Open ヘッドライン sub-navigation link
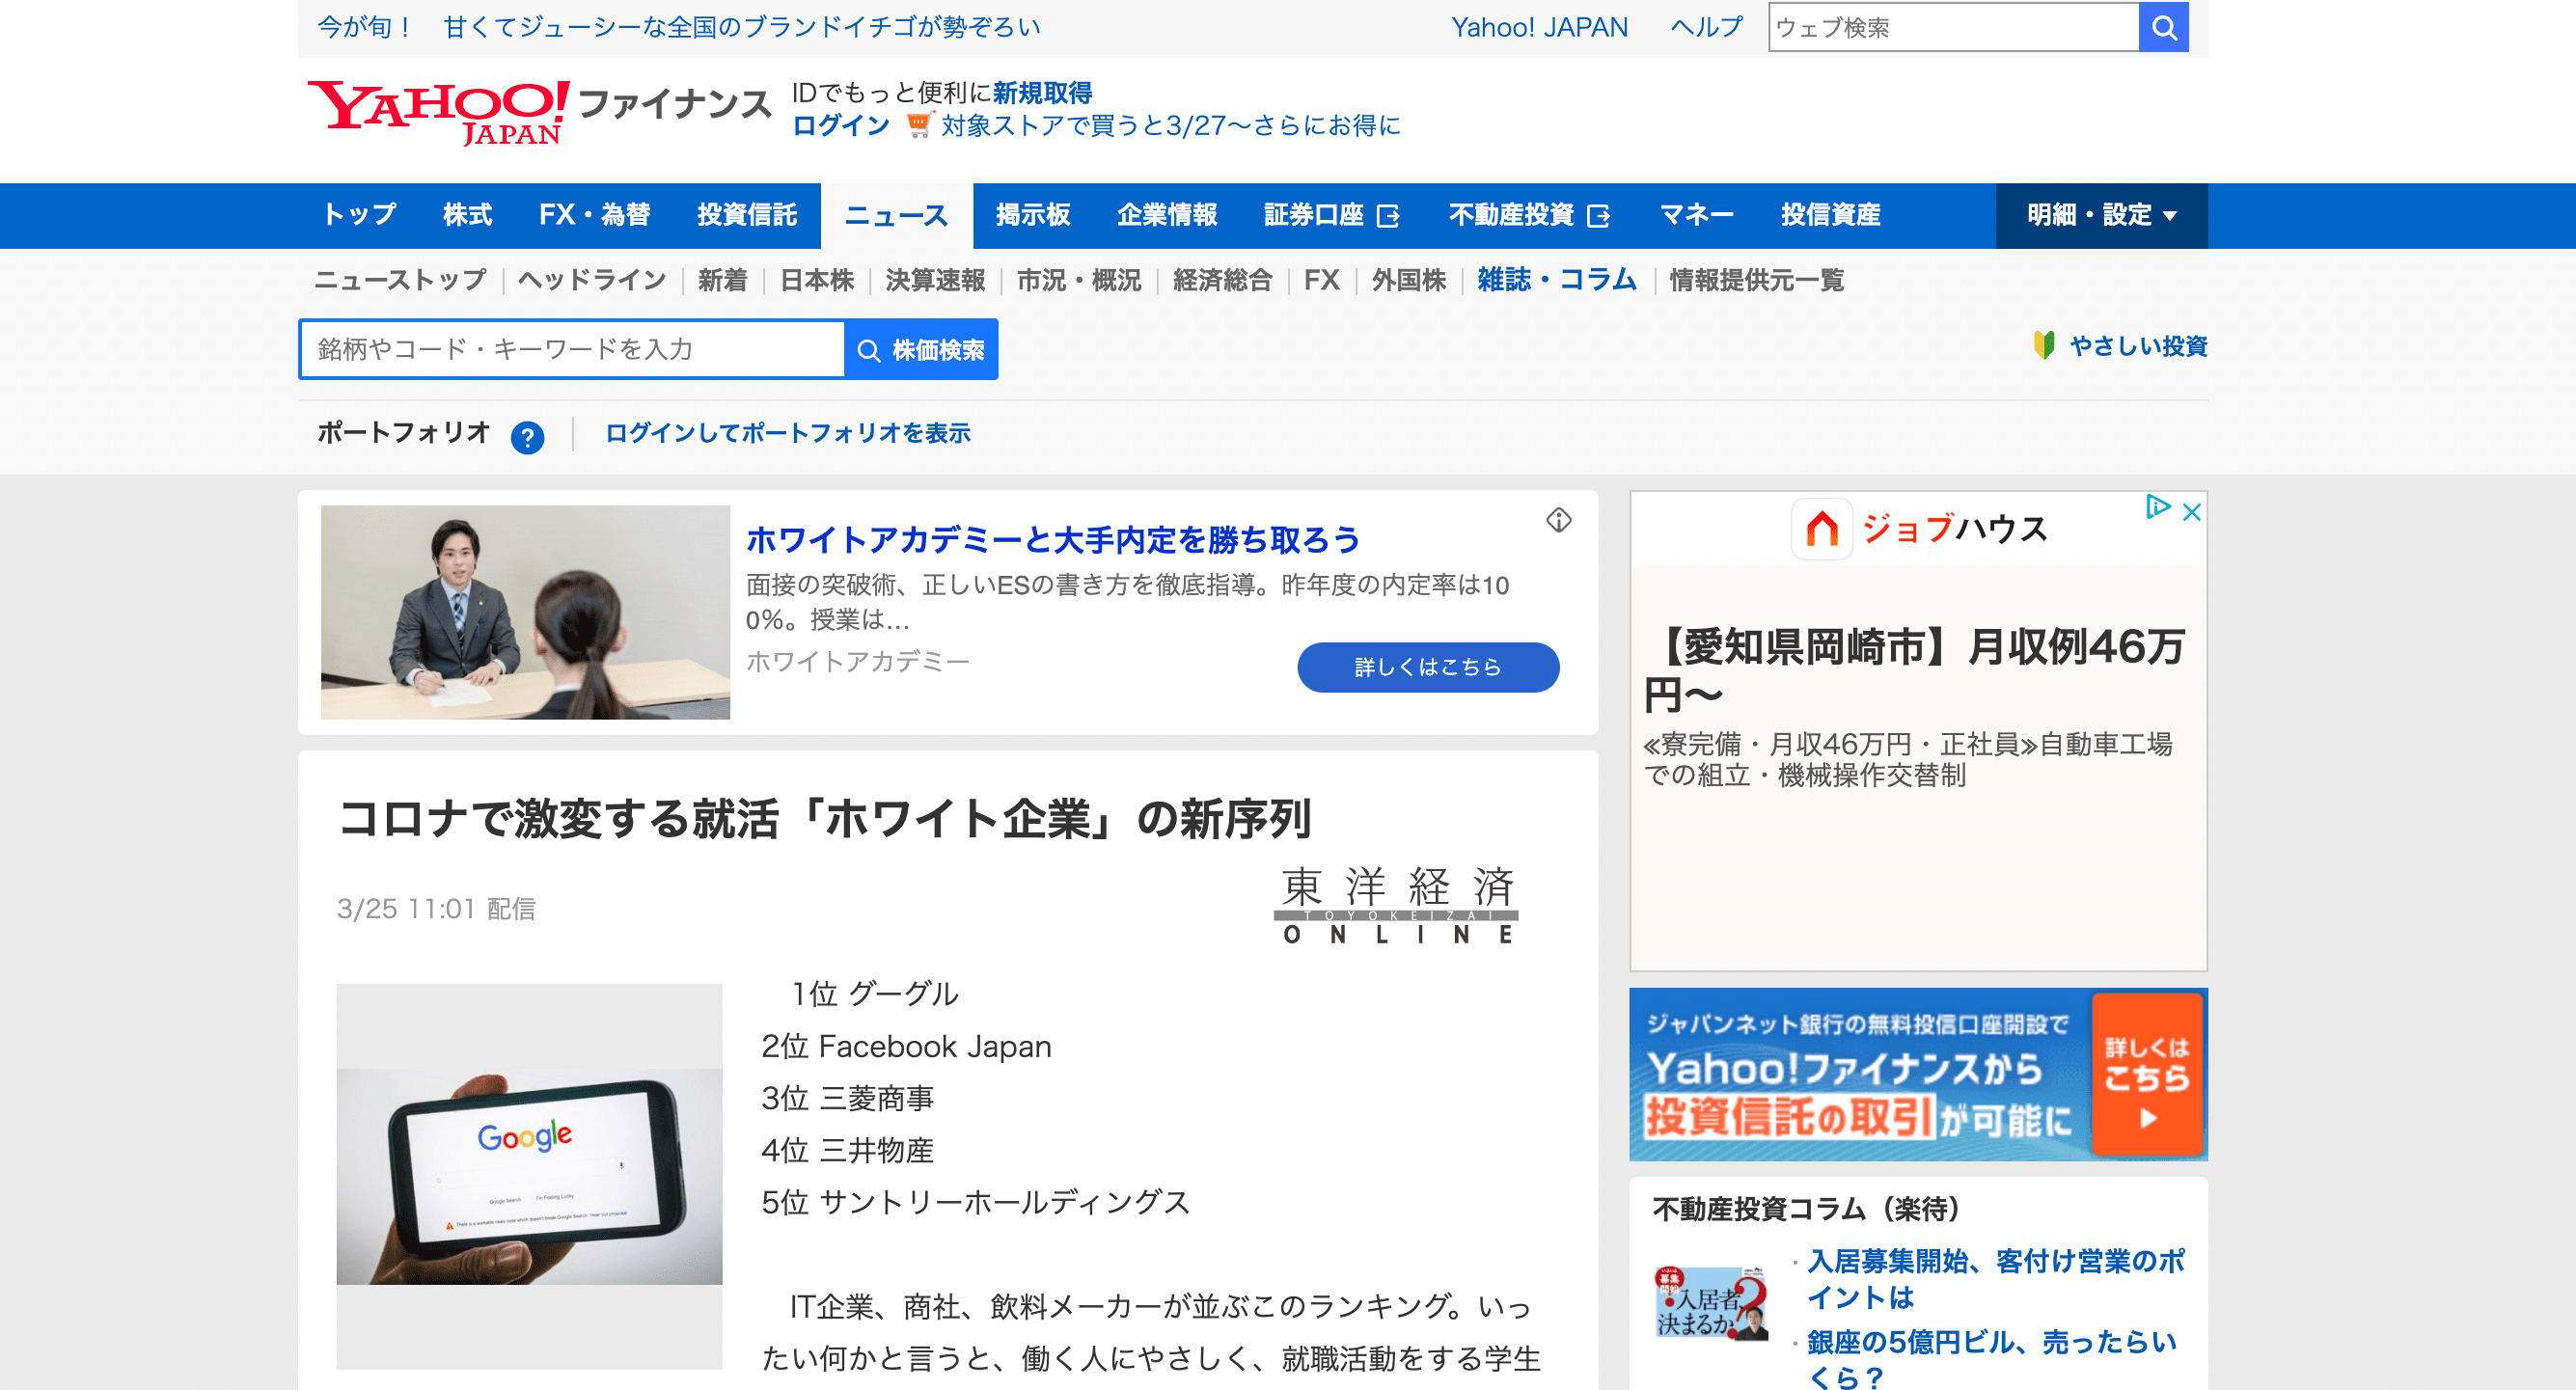 coord(592,280)
